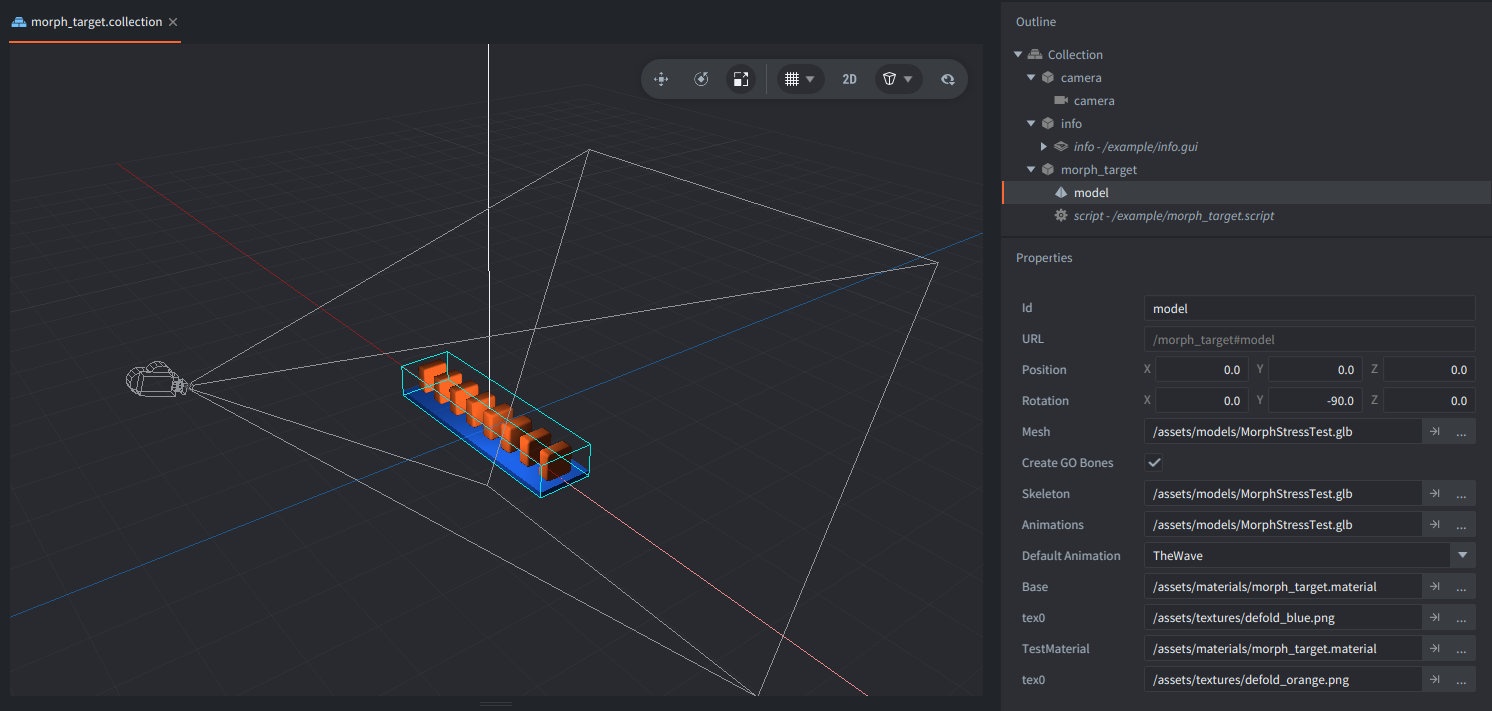The width and height of the screenshot is (1492, 711).
Task: Open defold_orange.png texture with arrow icon
Action: point(1435,680)
